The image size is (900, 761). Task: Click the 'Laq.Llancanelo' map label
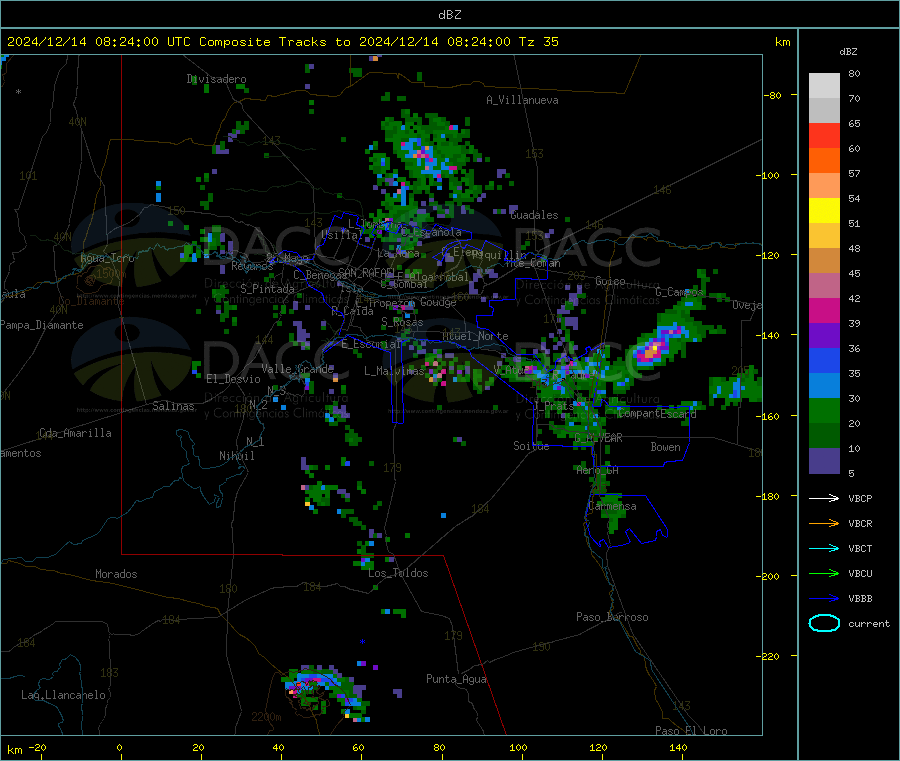[x=63, y=696]
